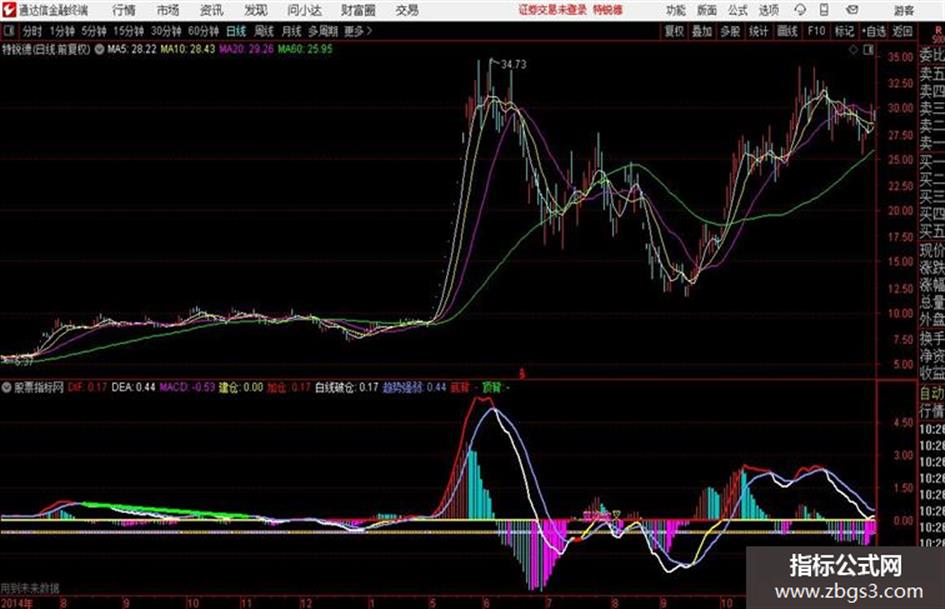945x609 pixels.
Task: Click the 建仓: 0.00 value
Action: [240, 387]
